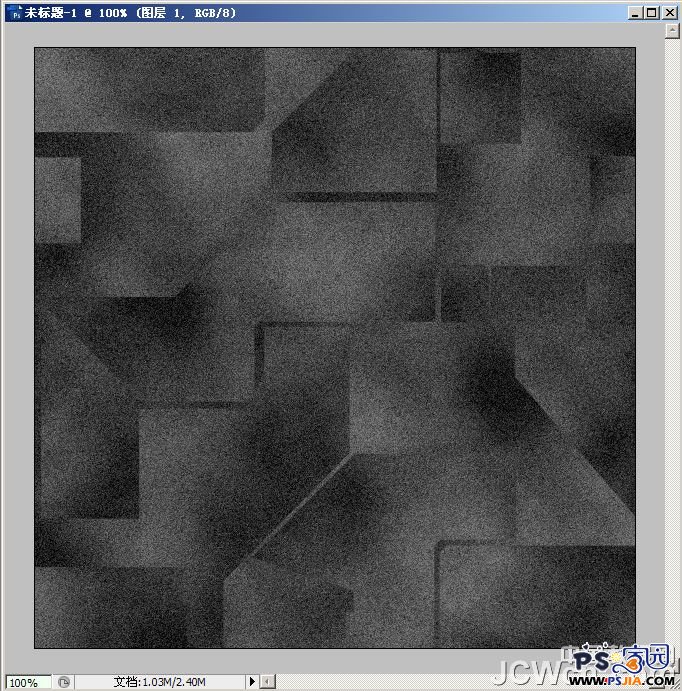Open the status bar flyout arrow menu

point(252,682)
